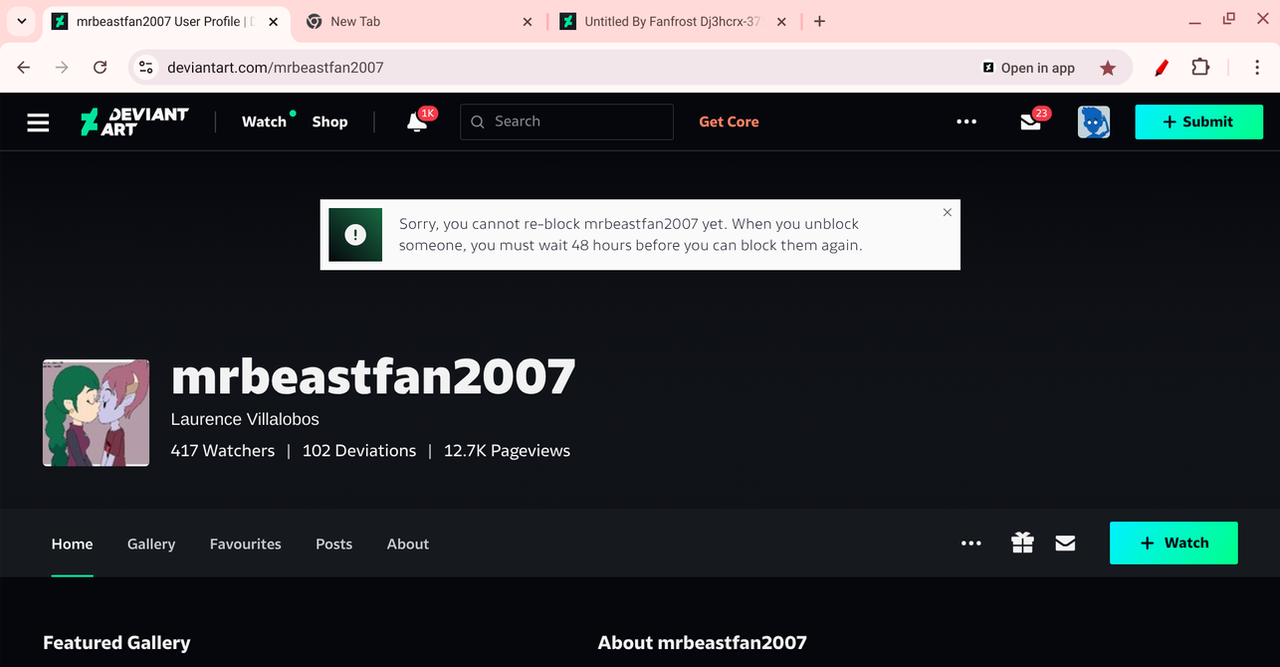Open the notes envelope with 23 badge
This screenshot has height=667, width=1280.
click(1031, 122)
